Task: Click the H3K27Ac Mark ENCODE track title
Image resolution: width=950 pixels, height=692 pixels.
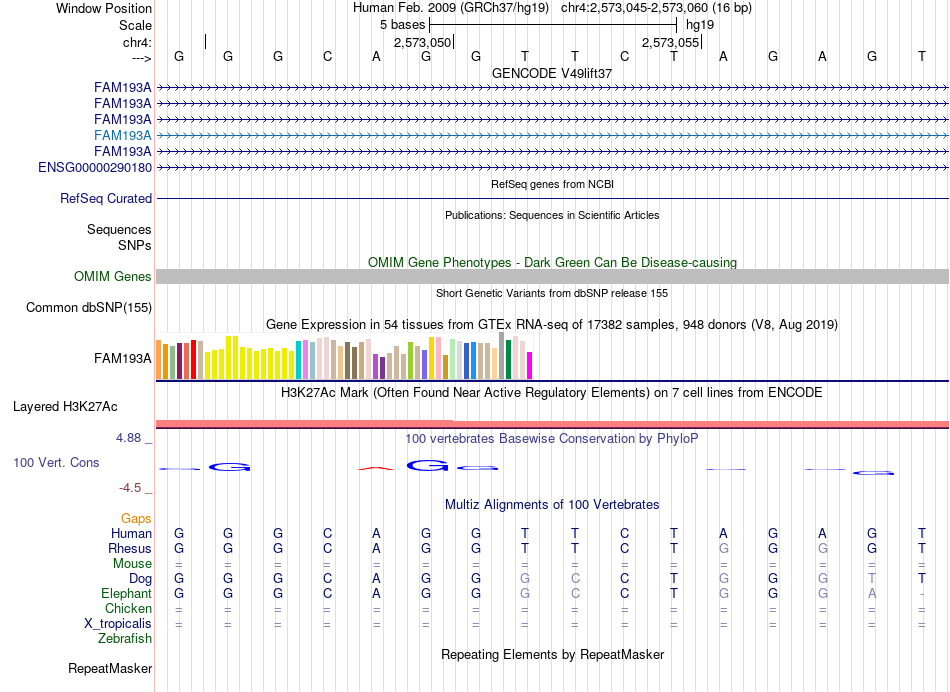Action: pyautogui.click(x=552, y=392)
